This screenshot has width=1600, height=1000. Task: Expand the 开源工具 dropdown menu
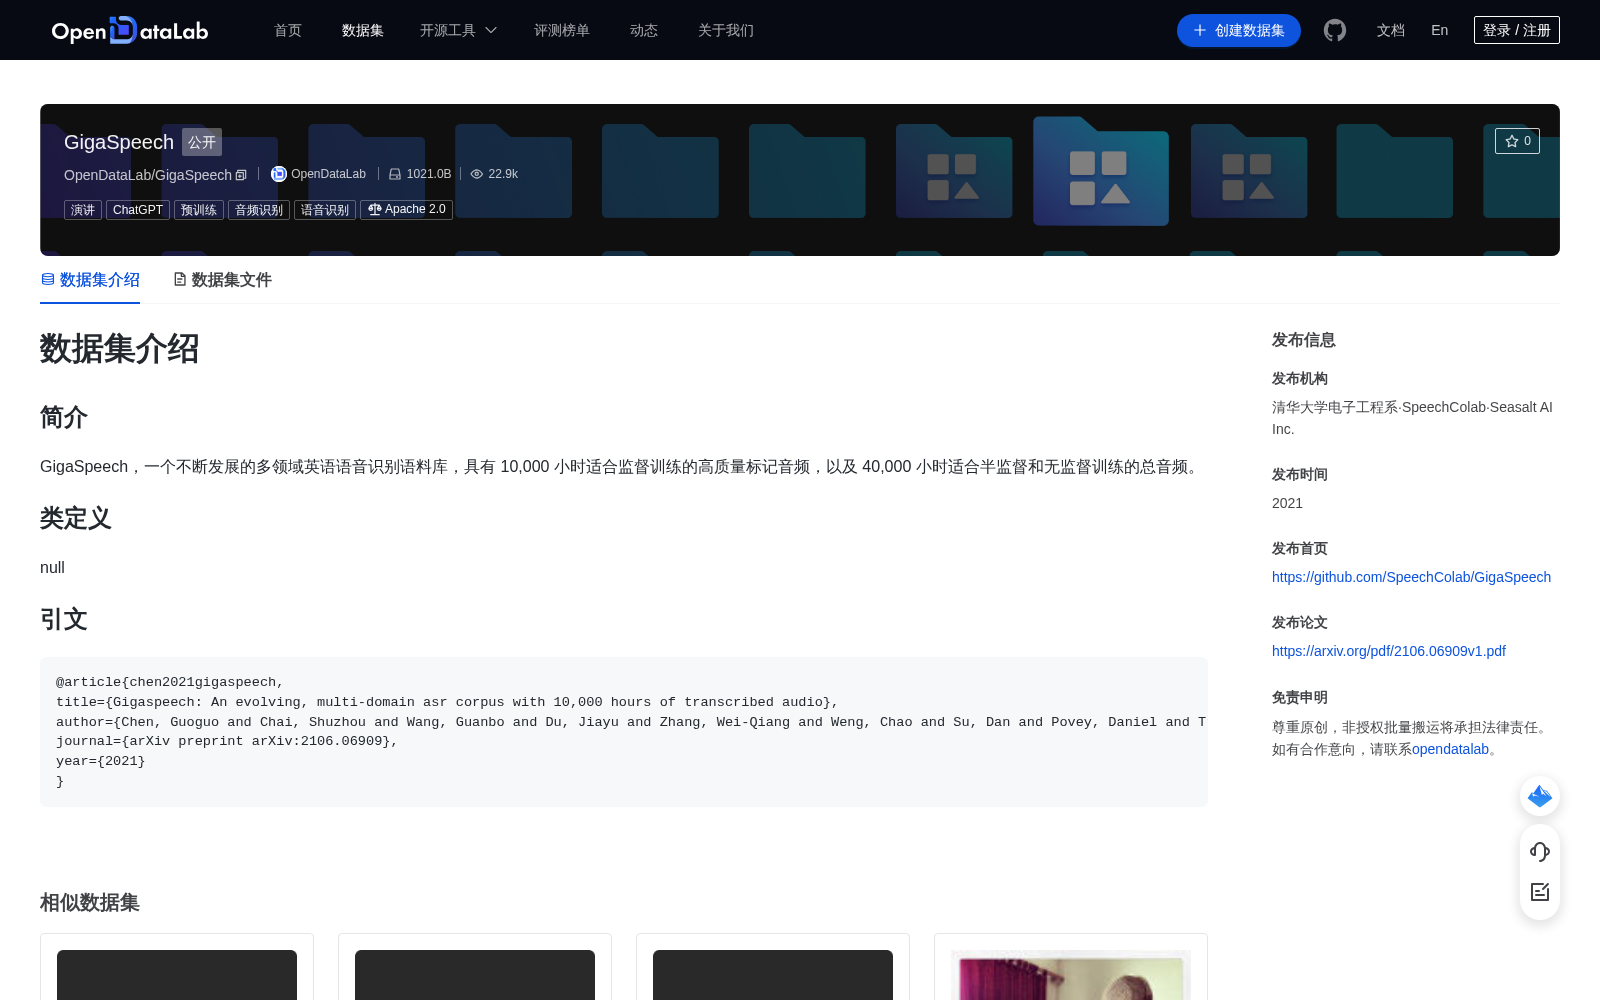pos(458,31)
